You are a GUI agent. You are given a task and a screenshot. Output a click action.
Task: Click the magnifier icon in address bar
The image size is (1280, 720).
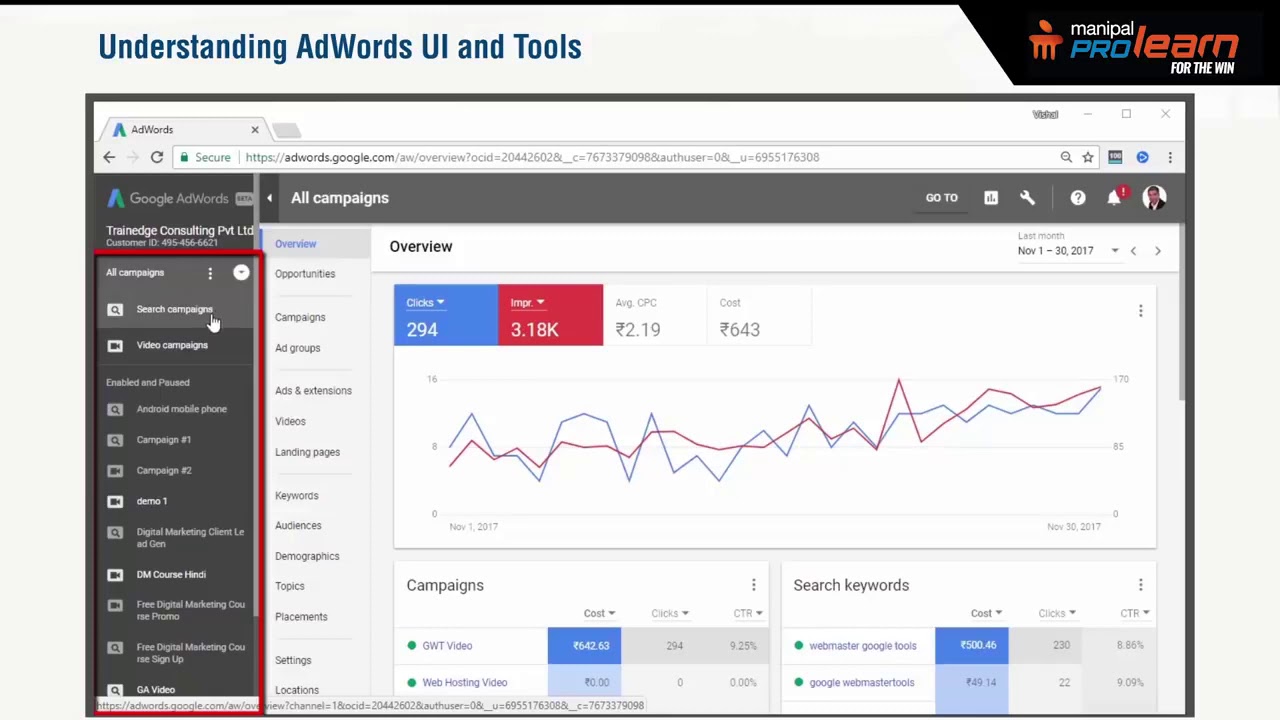(x=1066, y=157)
